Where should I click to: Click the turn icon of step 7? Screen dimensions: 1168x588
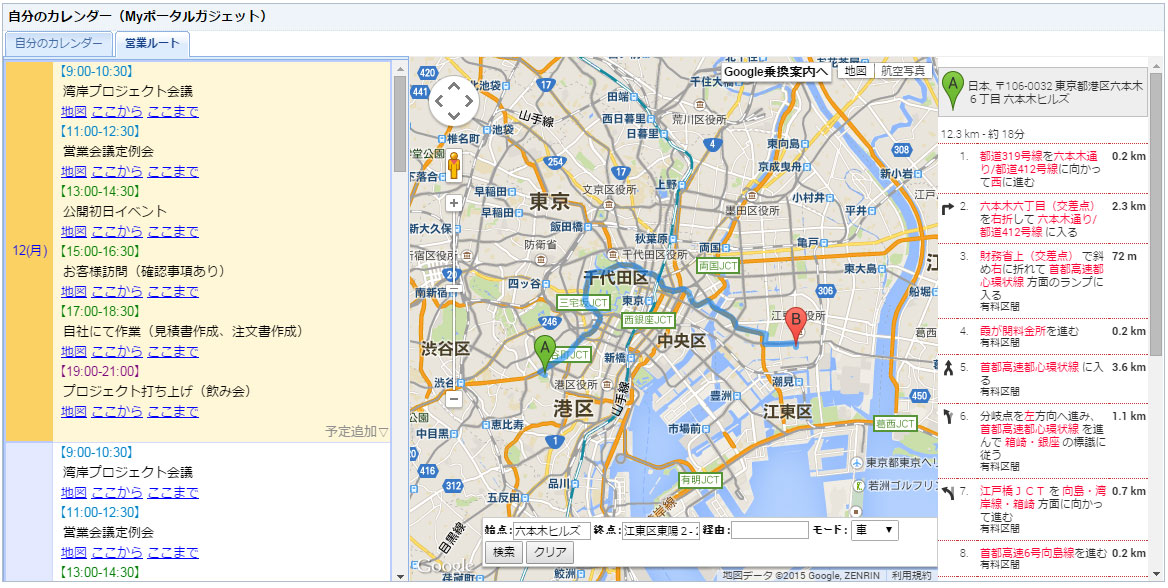pyautogui.click(x=948, y=492)
